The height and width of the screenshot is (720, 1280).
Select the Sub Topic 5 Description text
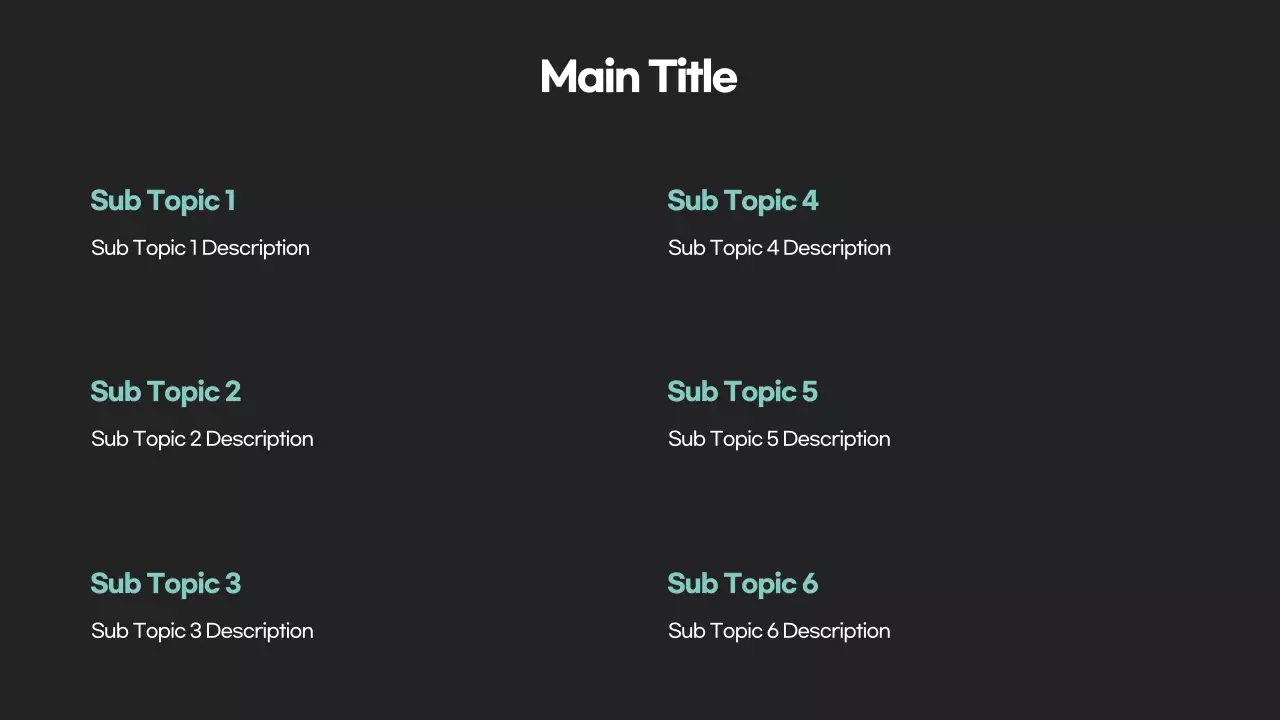(x=779, y=439)
